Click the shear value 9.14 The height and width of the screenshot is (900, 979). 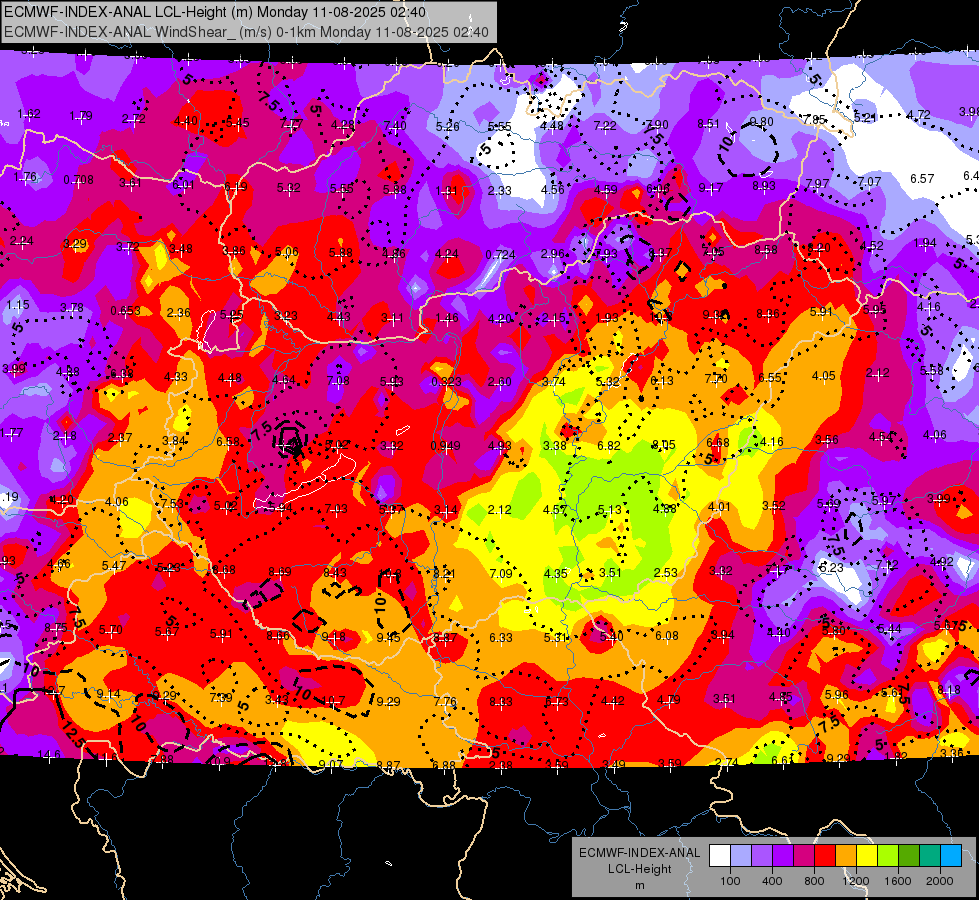point(109,694)
